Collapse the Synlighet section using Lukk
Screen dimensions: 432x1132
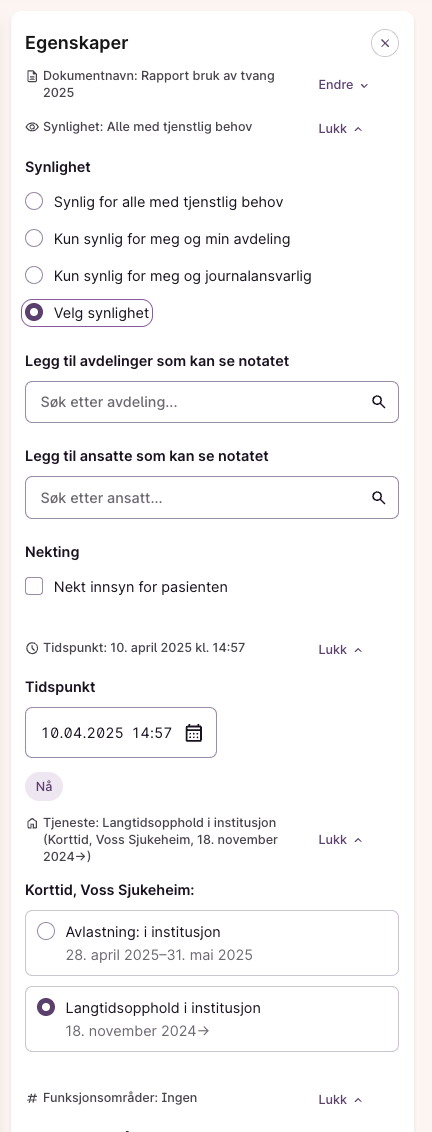tap(340, 129)
